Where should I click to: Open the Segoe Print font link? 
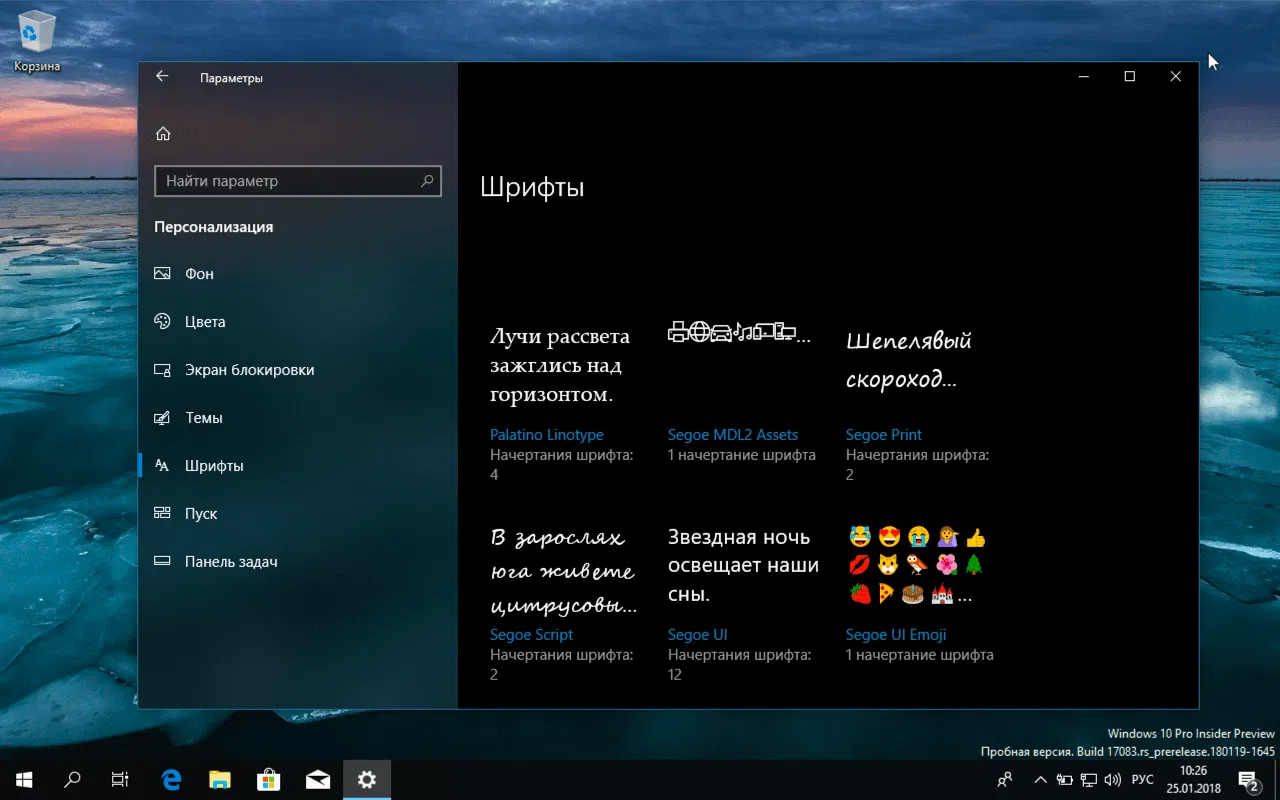tap(884, 435)
